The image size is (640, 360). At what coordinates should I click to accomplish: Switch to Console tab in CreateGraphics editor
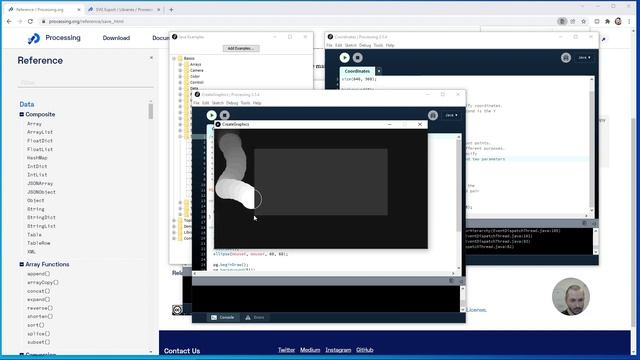pos(223,317)
